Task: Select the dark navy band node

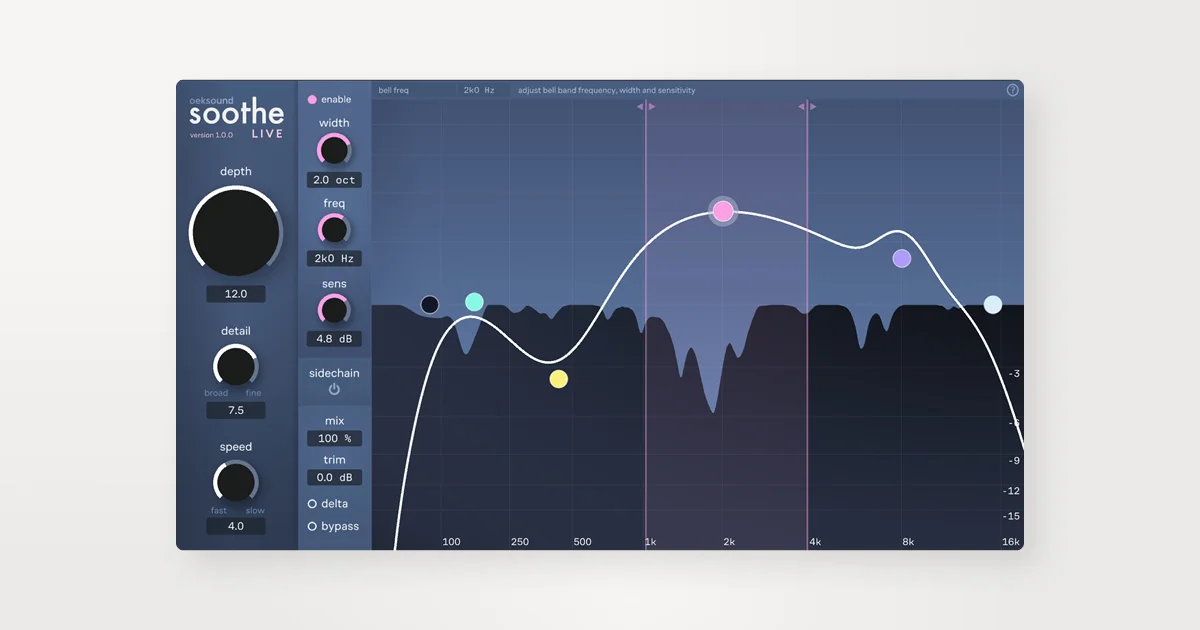Action: pyautogui.click(x=430, y=305)
